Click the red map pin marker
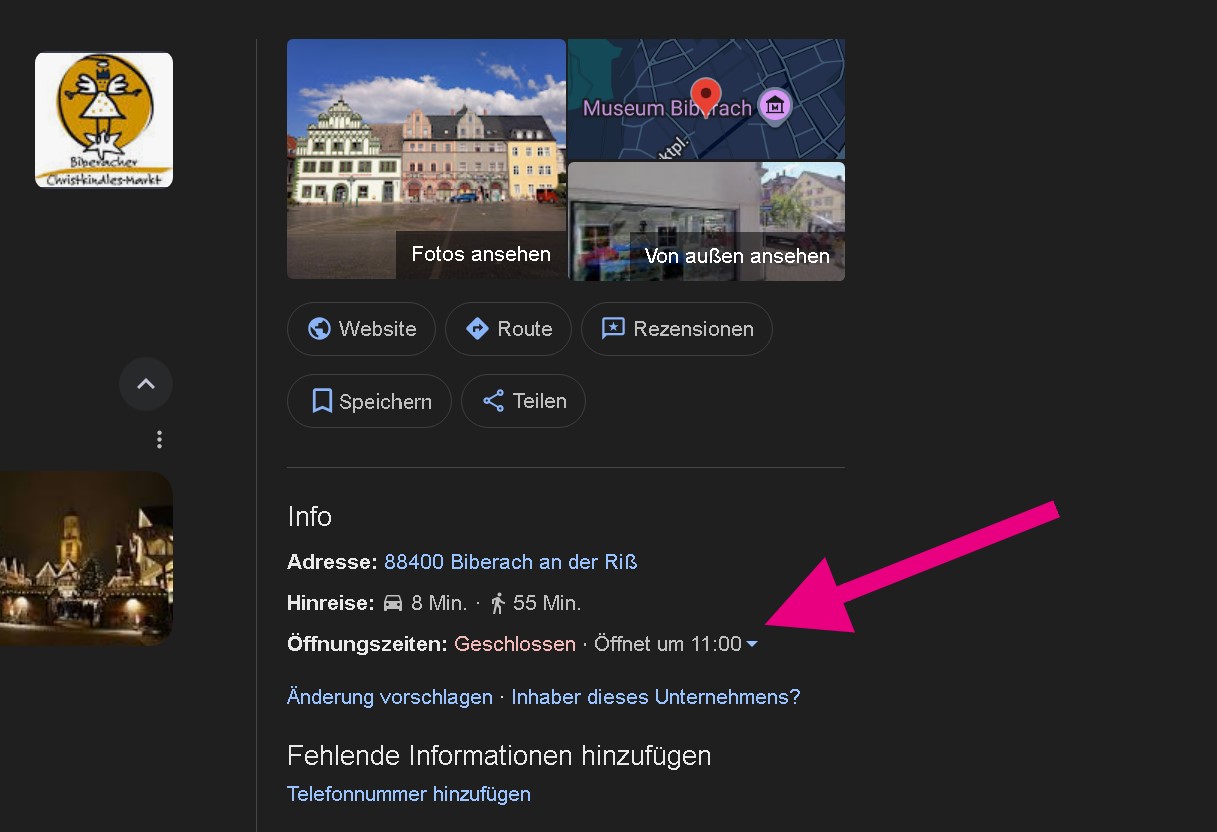The width and height of the screenshot is (1217, 832). [x=706, y=96]
